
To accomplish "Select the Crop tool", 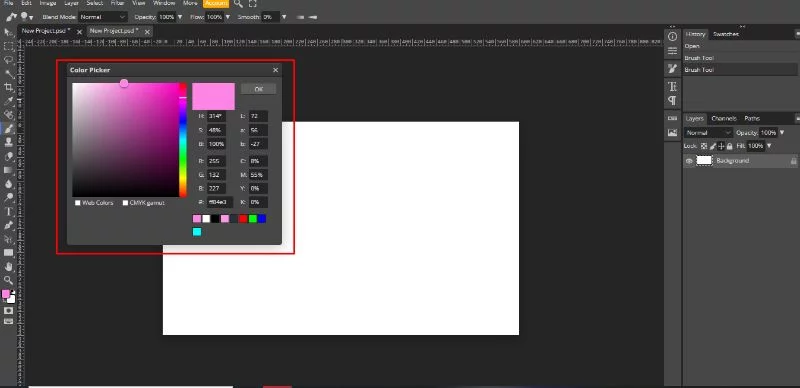I will [x=8, y=87].
